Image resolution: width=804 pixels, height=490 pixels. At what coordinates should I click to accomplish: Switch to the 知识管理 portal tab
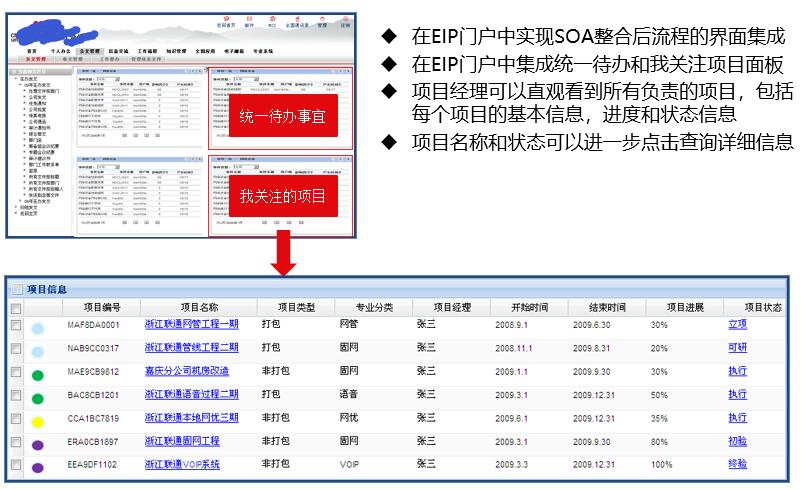[x=176, y=51]
